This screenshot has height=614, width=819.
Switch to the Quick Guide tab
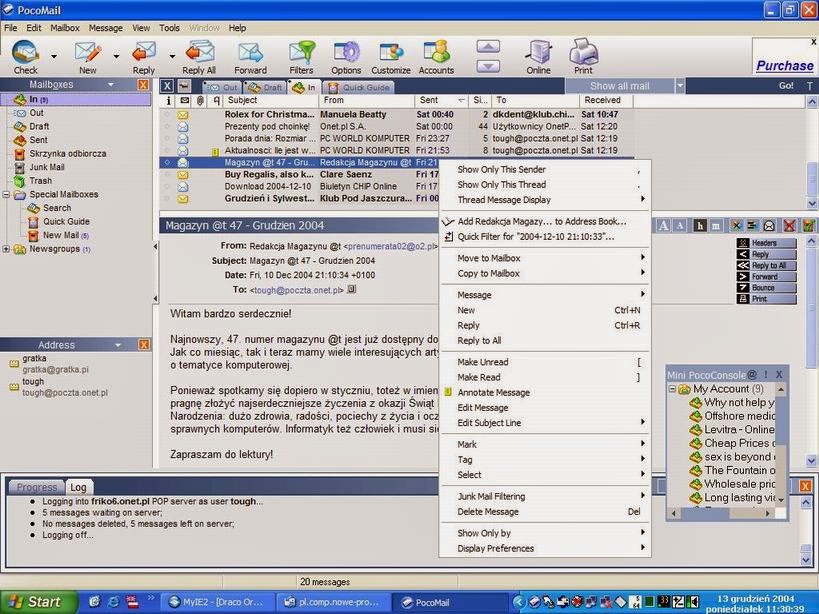(359, 87)
